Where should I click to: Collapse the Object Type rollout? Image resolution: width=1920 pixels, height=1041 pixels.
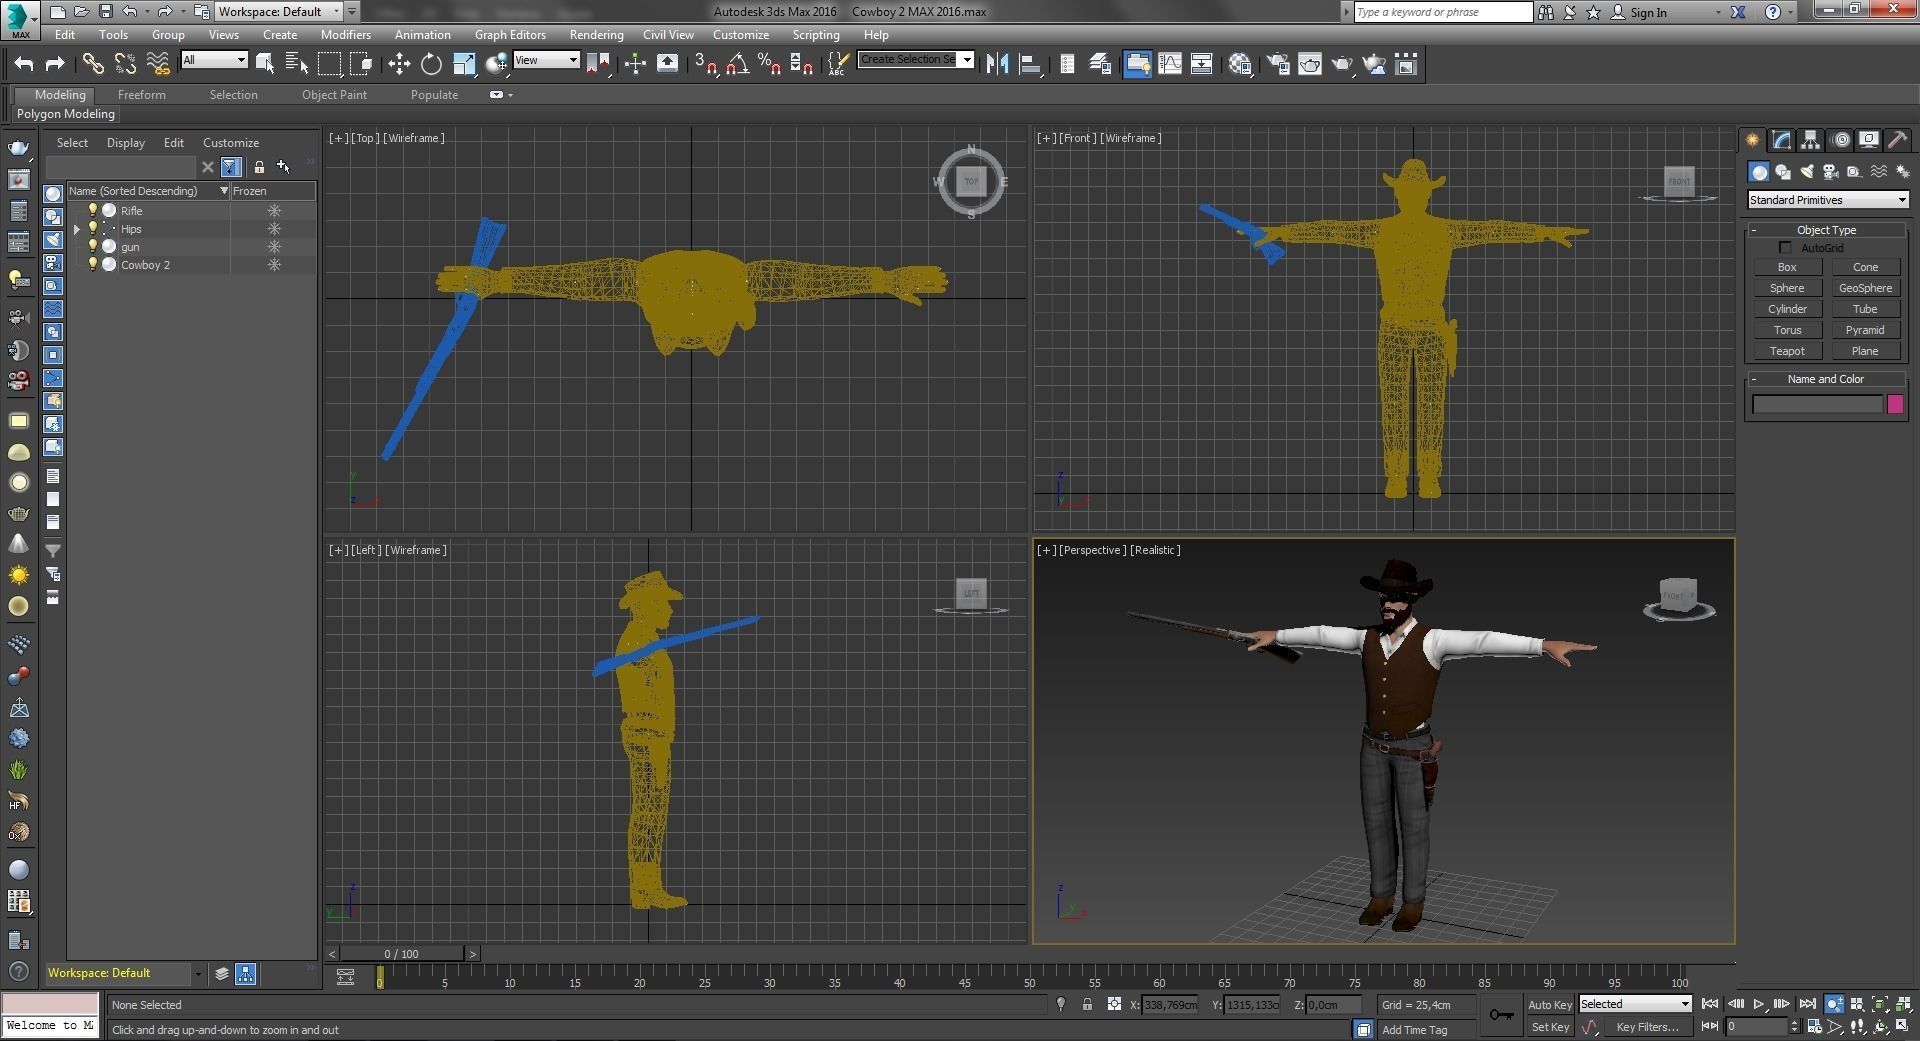(1827, 230)
